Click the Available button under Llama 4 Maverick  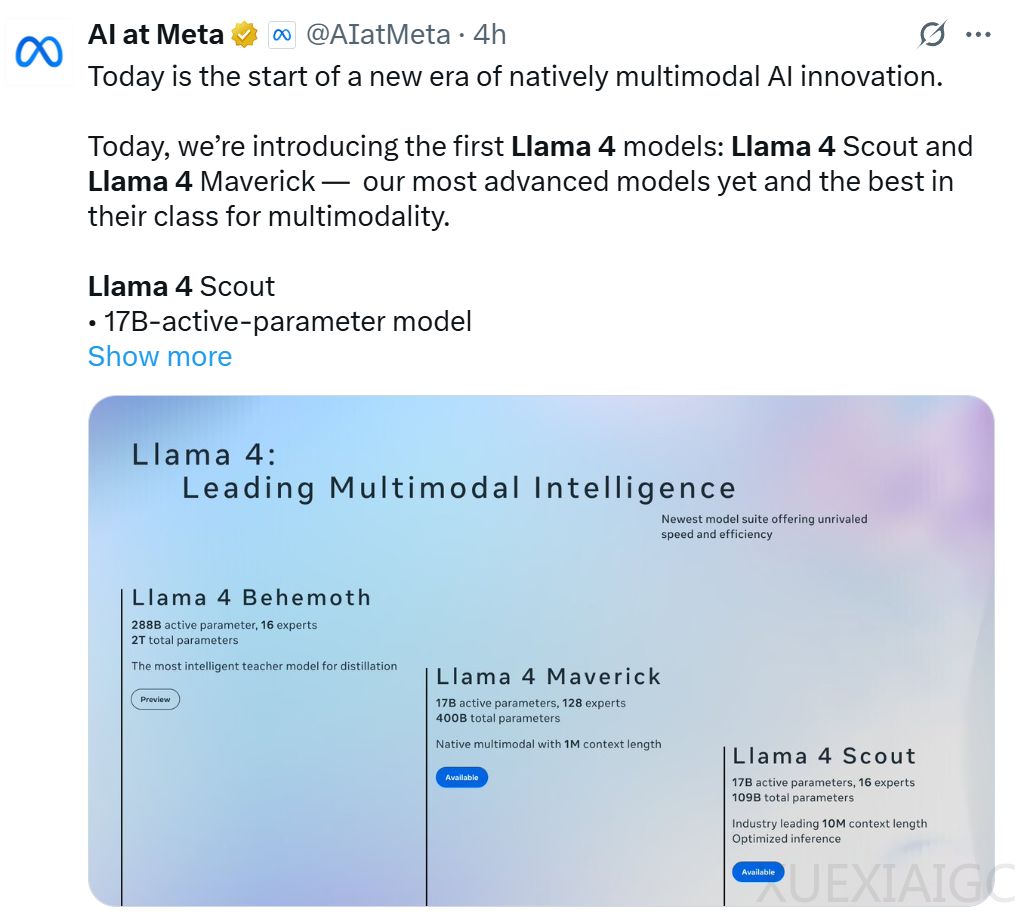click(462, 777)
